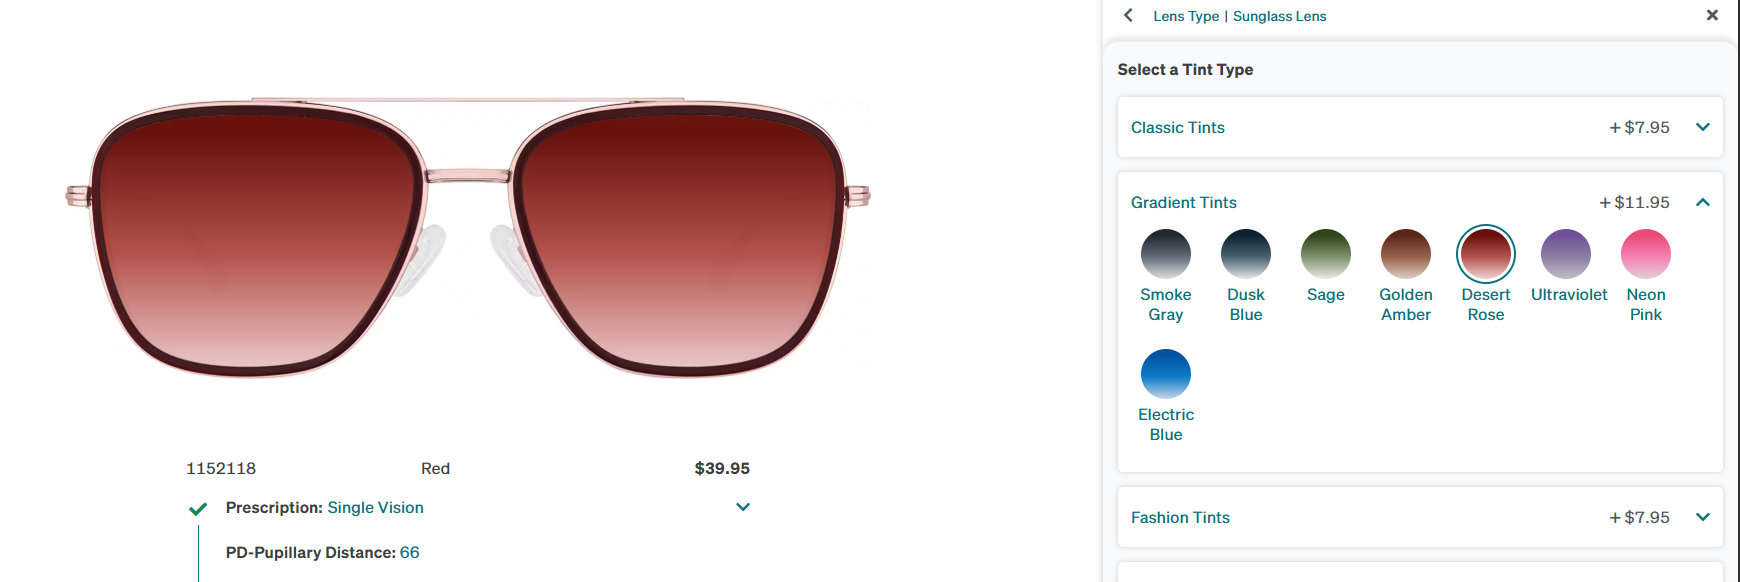Expand the Fashion Tints section chevron

pos(1703,517)
